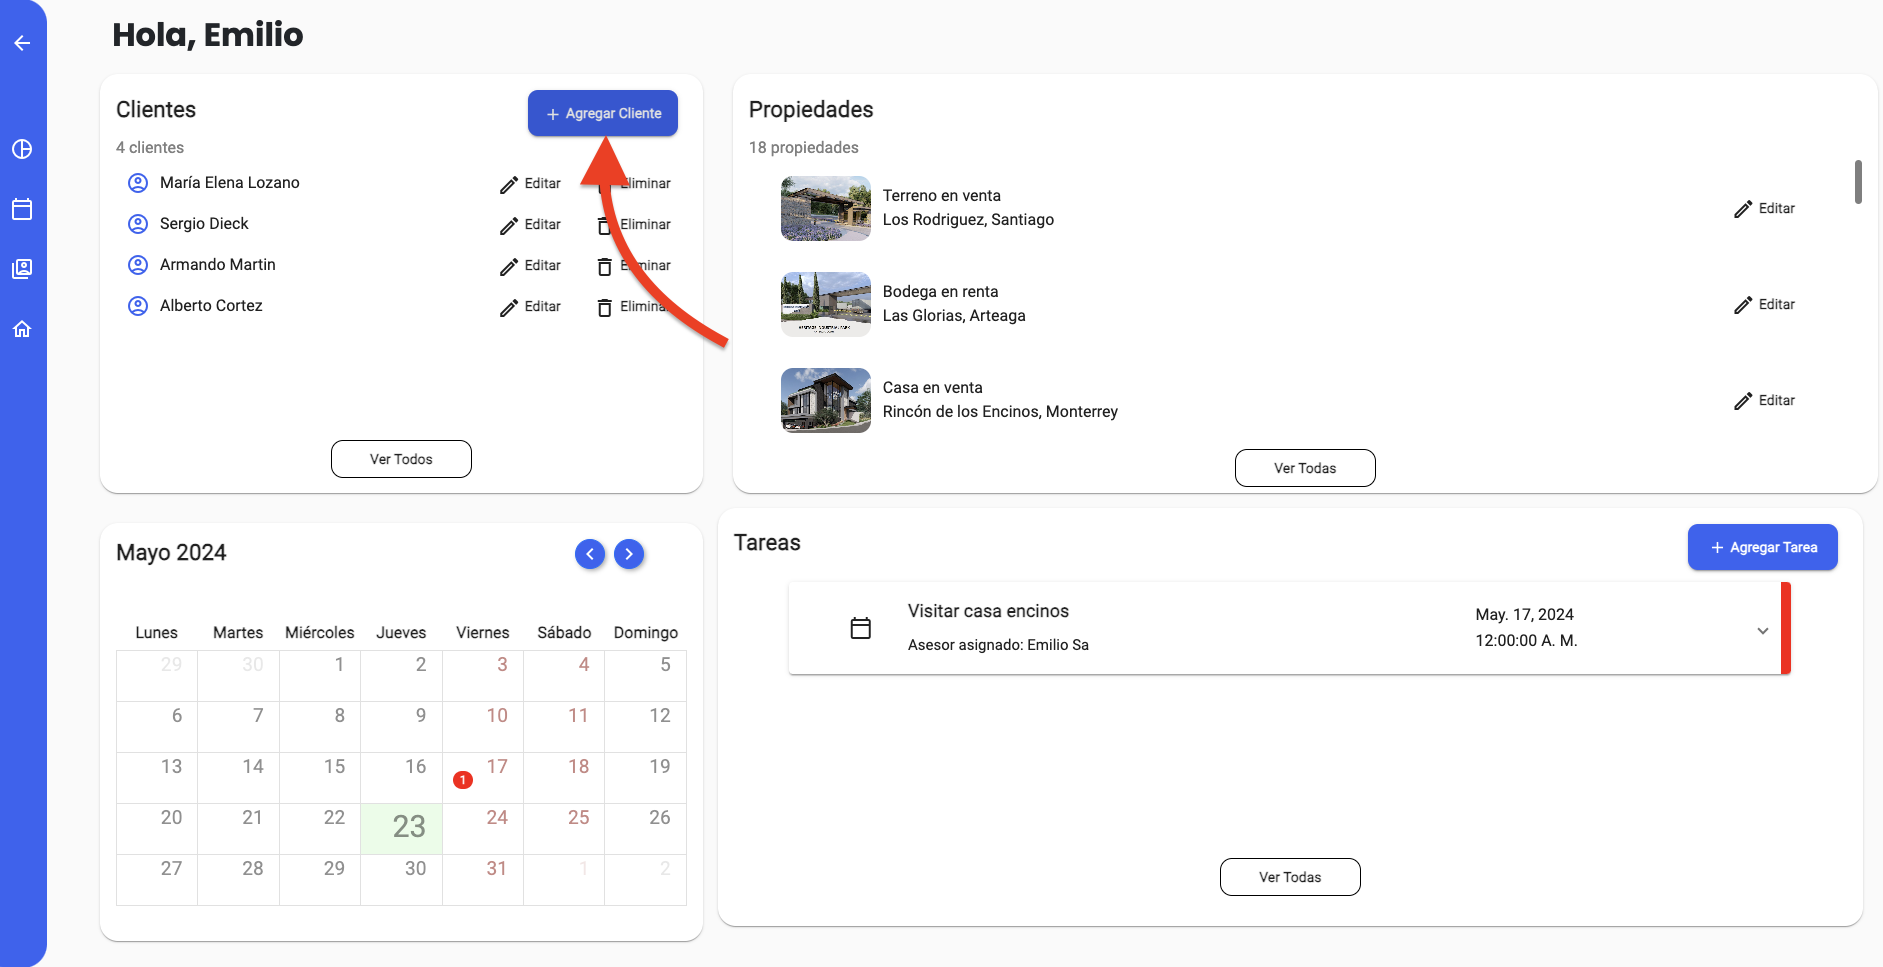Click 'Las Glorias, Arteaga' location text
The image size is (1883, 967).
(x=954, y=316)
